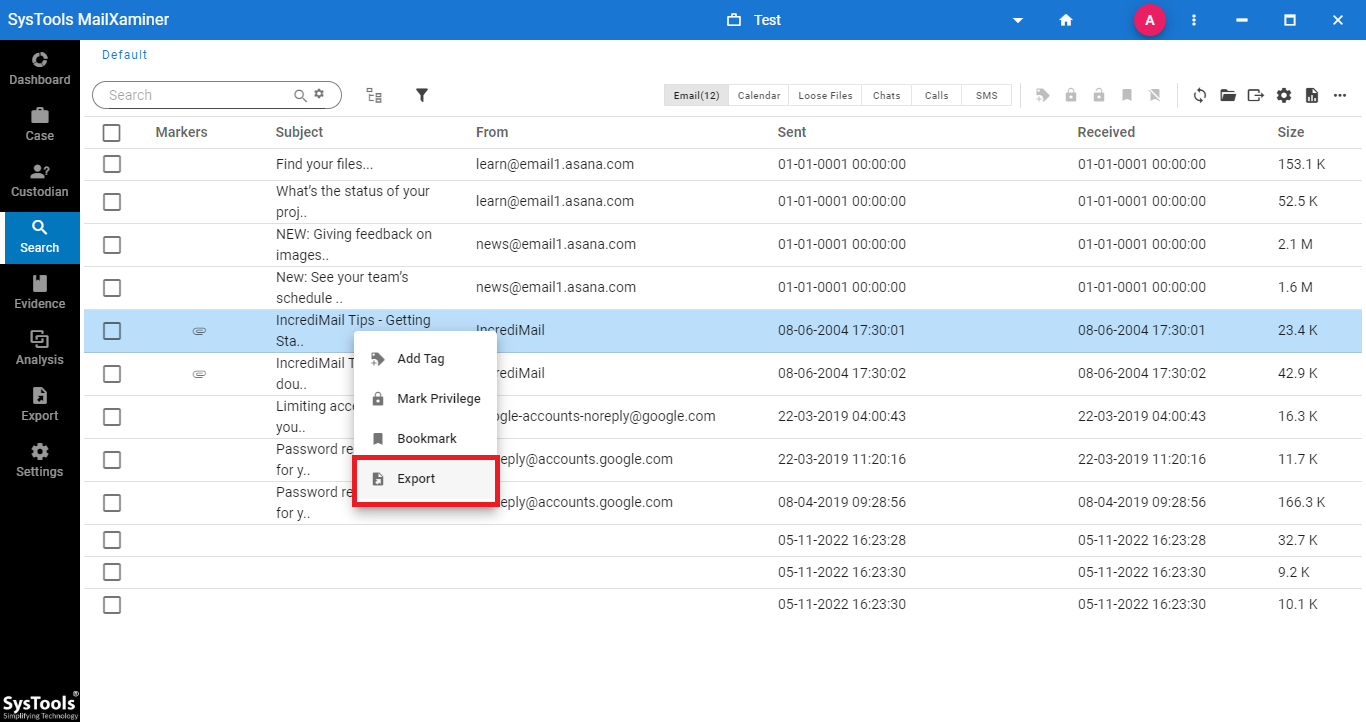Go to the Custodian sidebar item

(x=40, y=180)
